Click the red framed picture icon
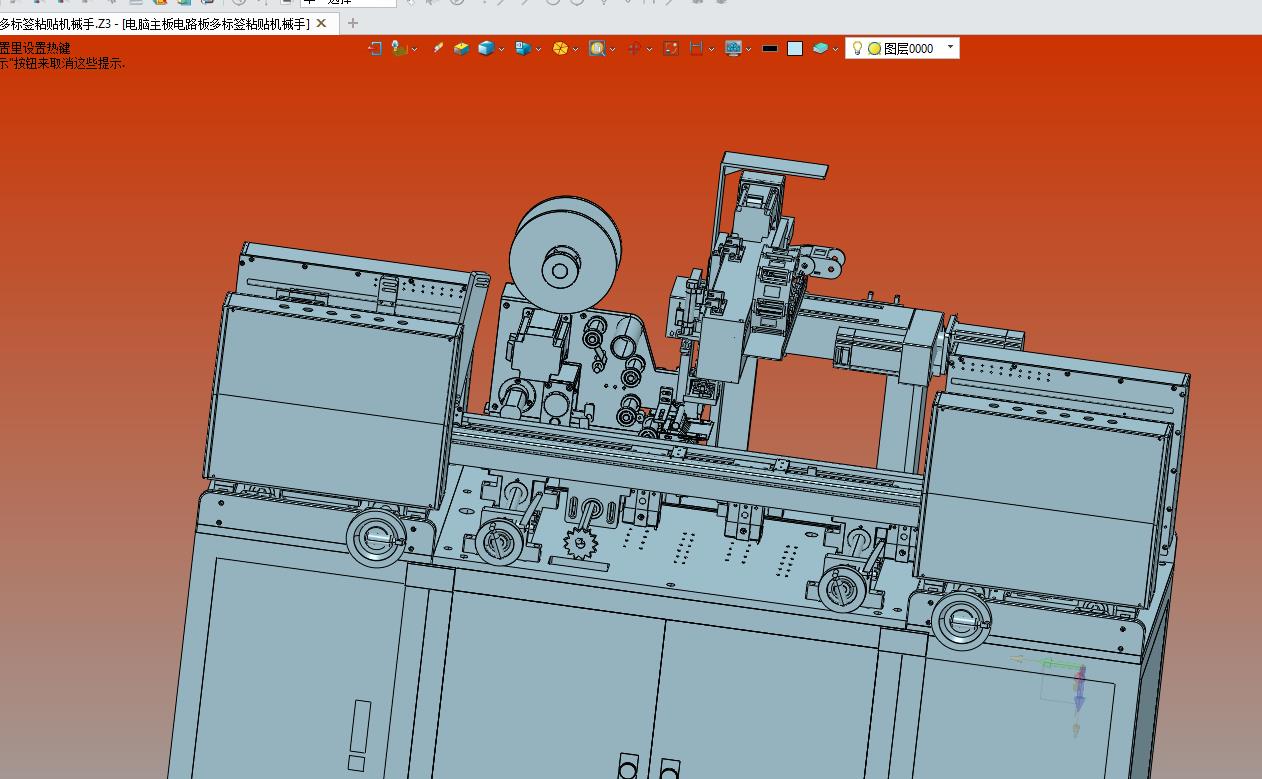Image resolution: width=1262 pixels, height=779 pixels. click(x=671, y=48)
